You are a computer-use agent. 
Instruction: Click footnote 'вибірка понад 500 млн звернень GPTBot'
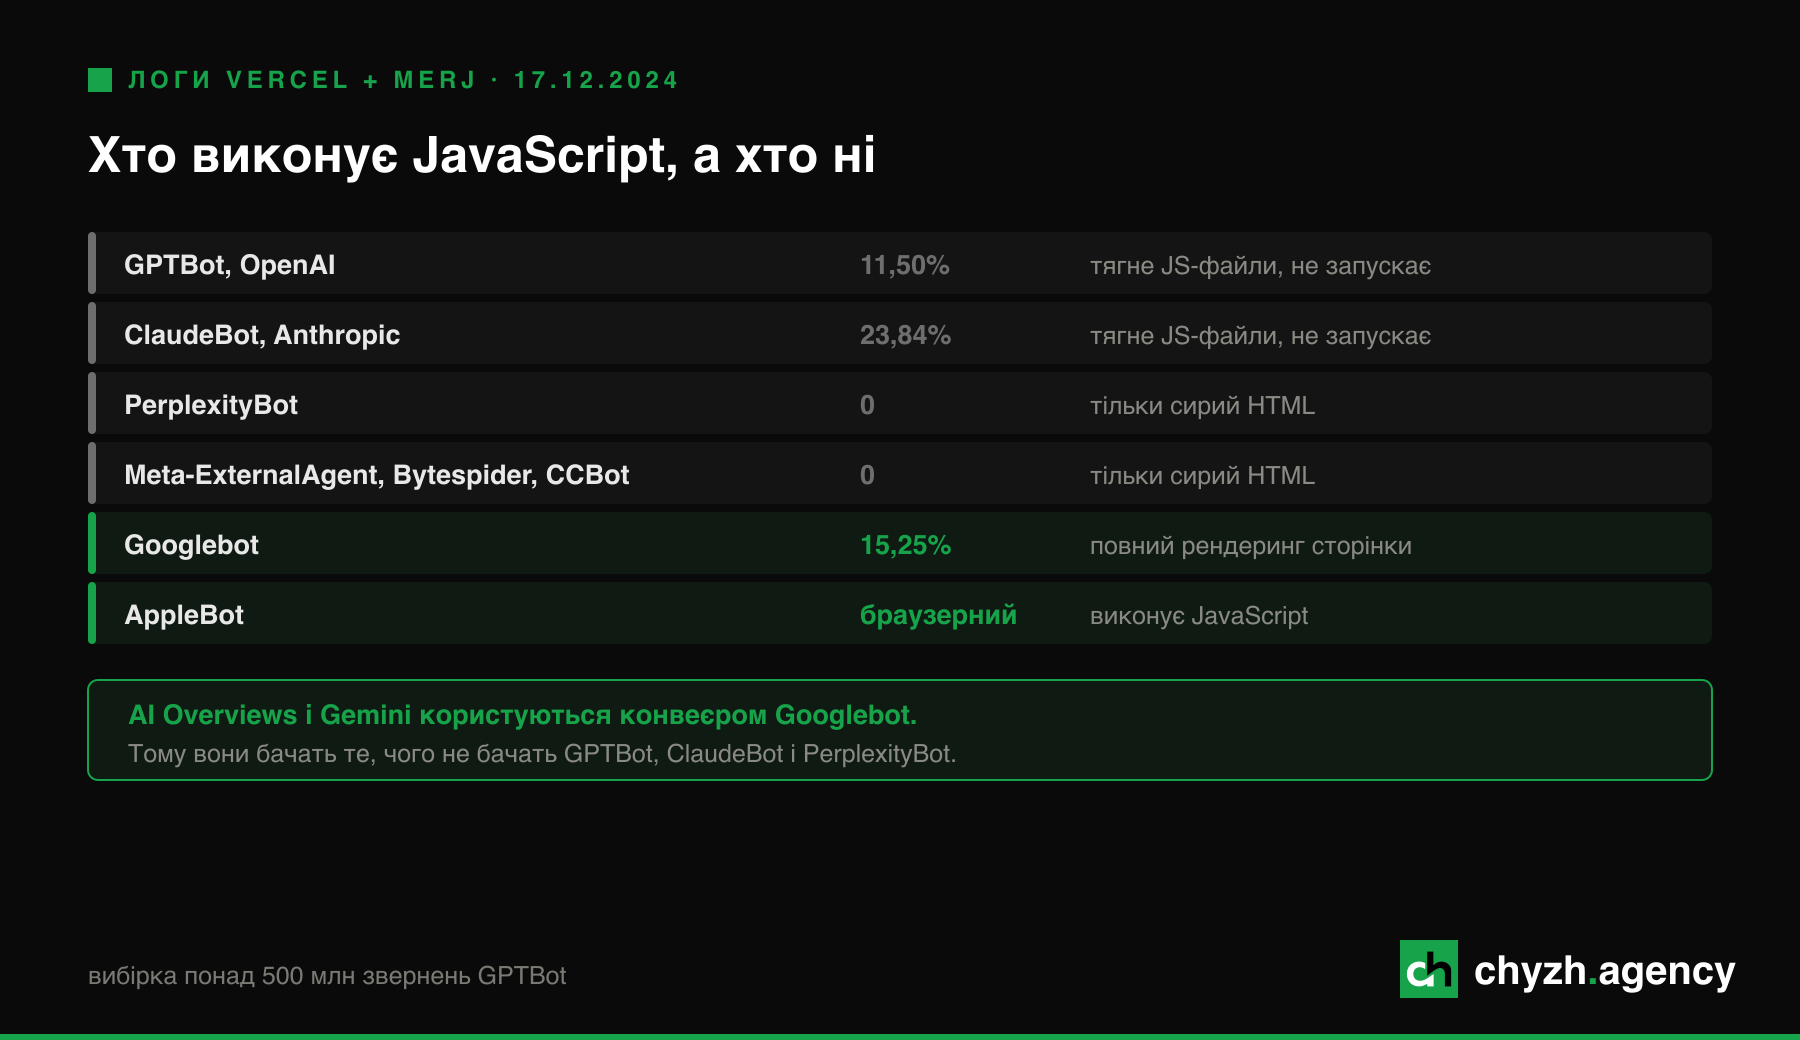pyautogui.click(x=327, y=976)
